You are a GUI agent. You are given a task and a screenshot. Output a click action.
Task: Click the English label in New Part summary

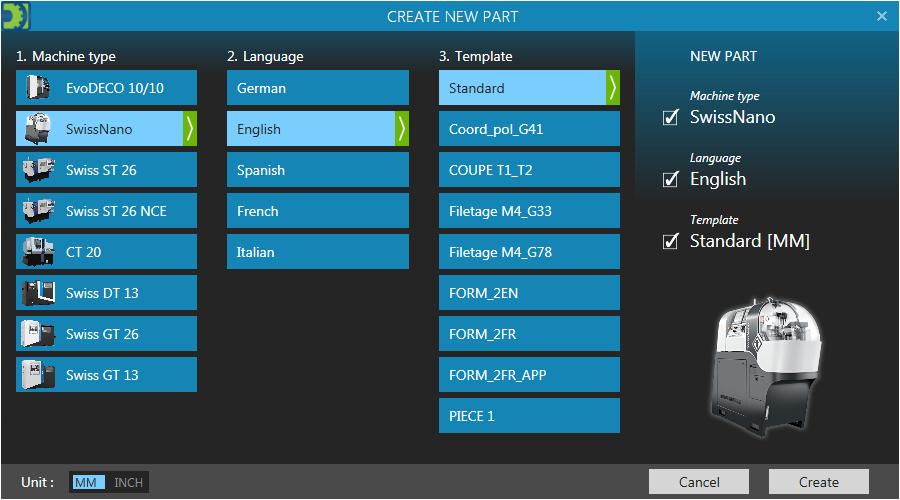(718, 179)
